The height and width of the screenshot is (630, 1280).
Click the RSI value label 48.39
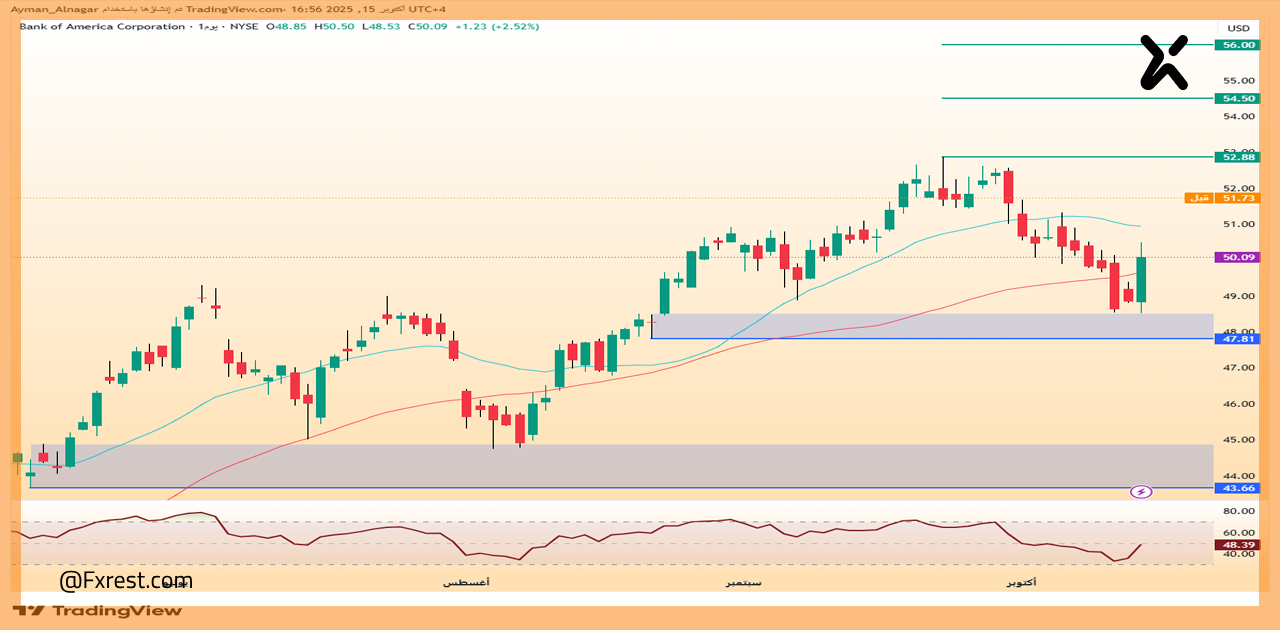point(1236,545)
